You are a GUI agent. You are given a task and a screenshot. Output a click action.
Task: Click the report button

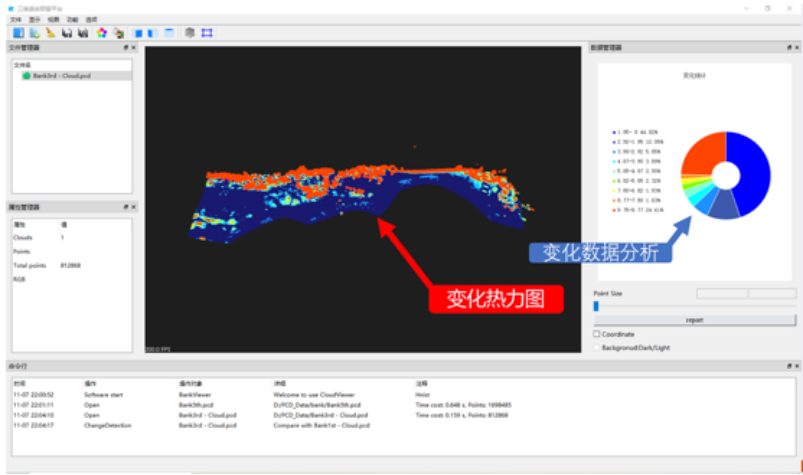pyautogui.click(x=695, y=320)
